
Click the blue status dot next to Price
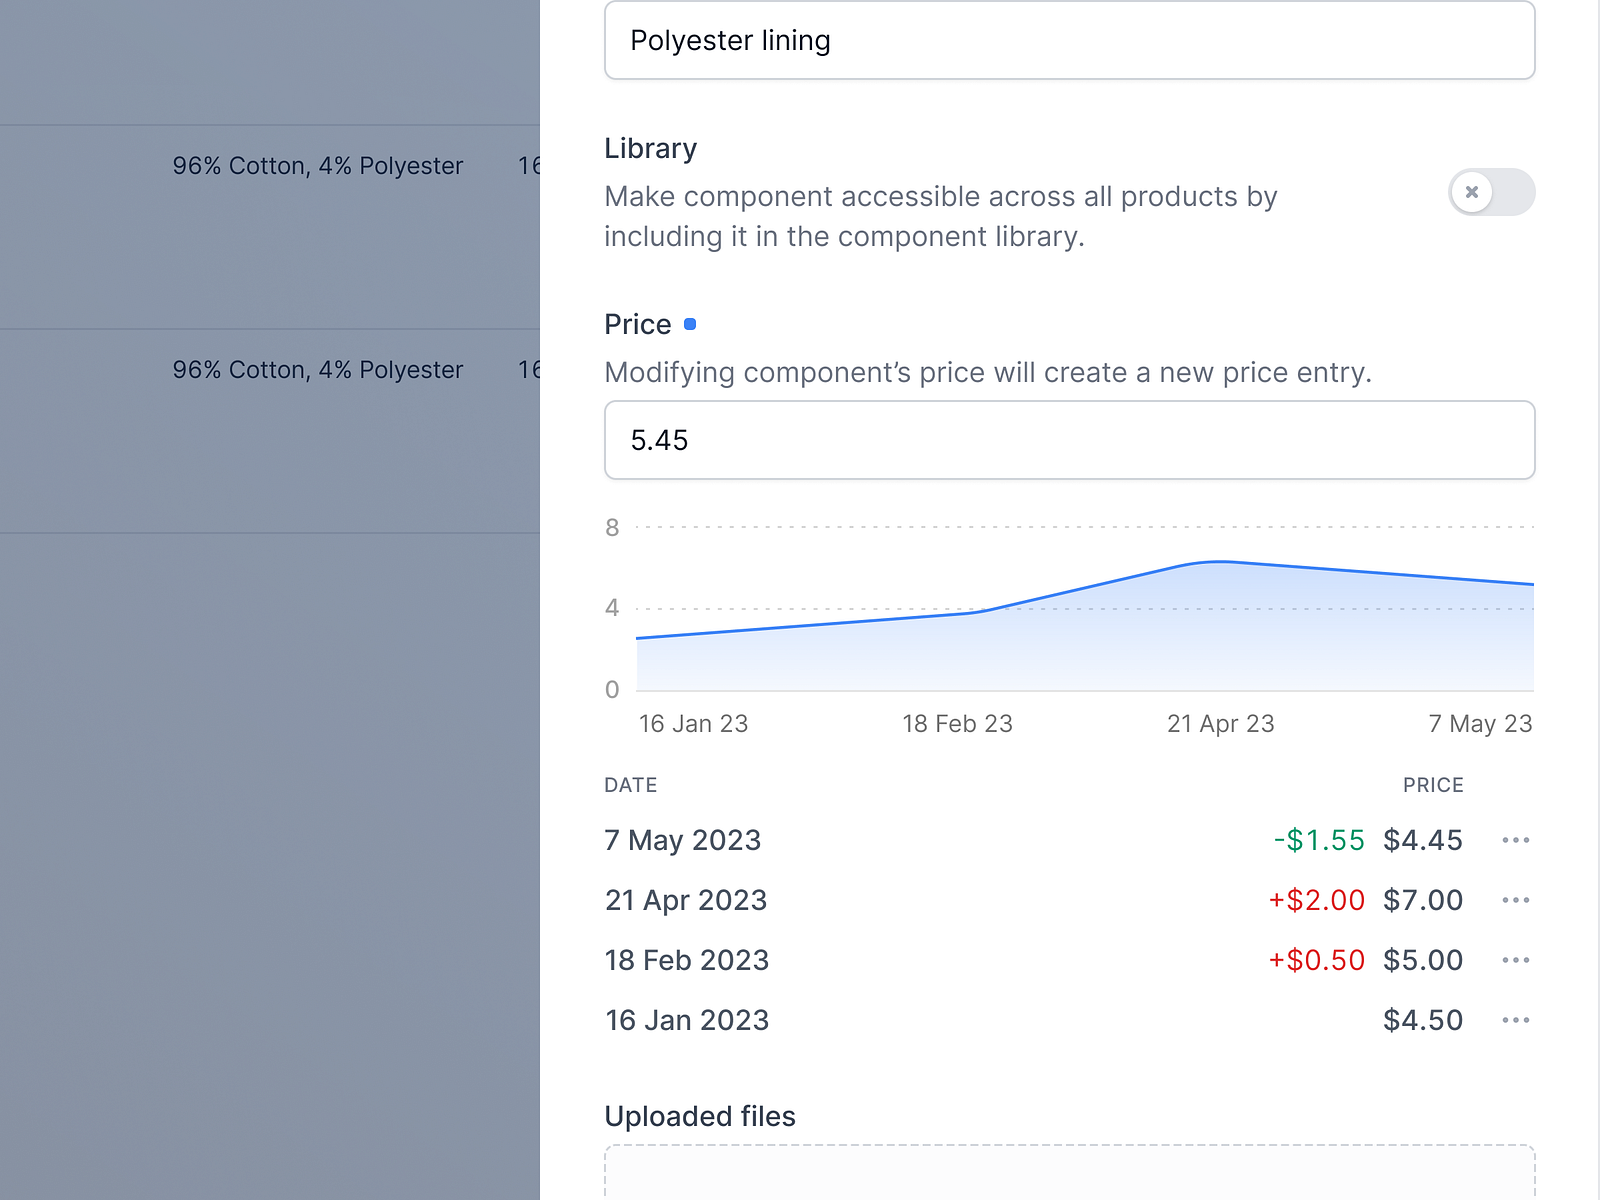point(691,323)
